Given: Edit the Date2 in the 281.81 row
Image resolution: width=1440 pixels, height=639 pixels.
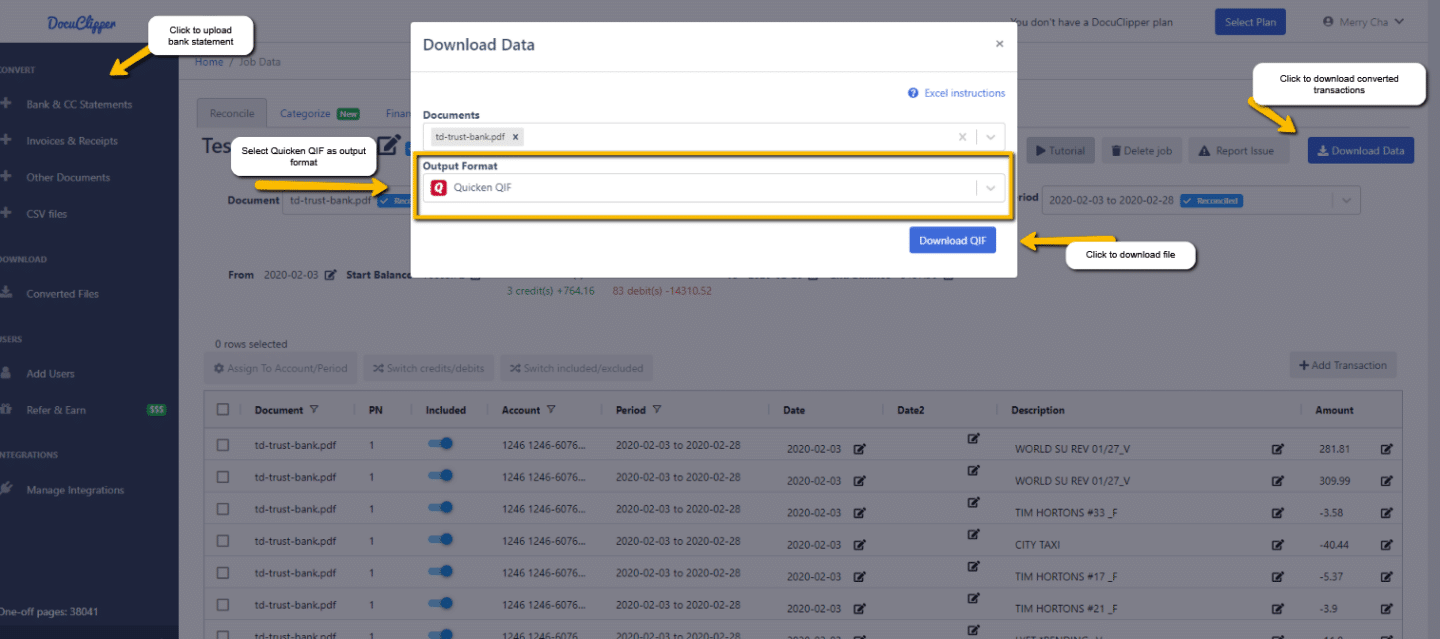Looking at the screenshot, I should (974, 438).
